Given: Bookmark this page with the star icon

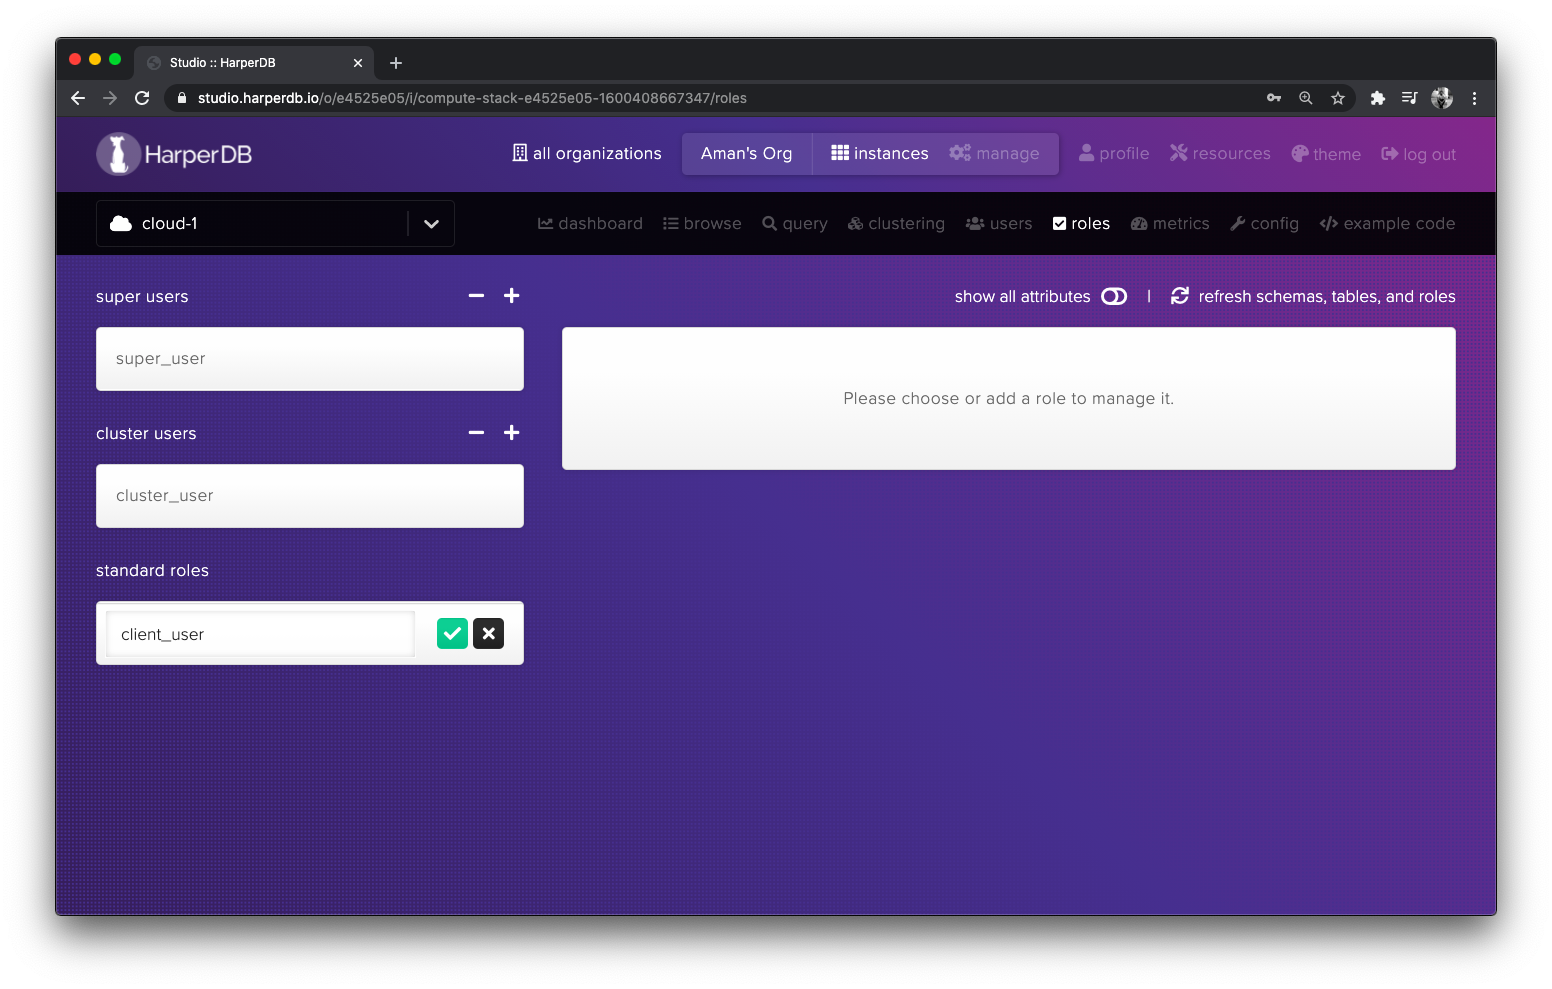Looking at the screenshot, I should [1338, 98].
